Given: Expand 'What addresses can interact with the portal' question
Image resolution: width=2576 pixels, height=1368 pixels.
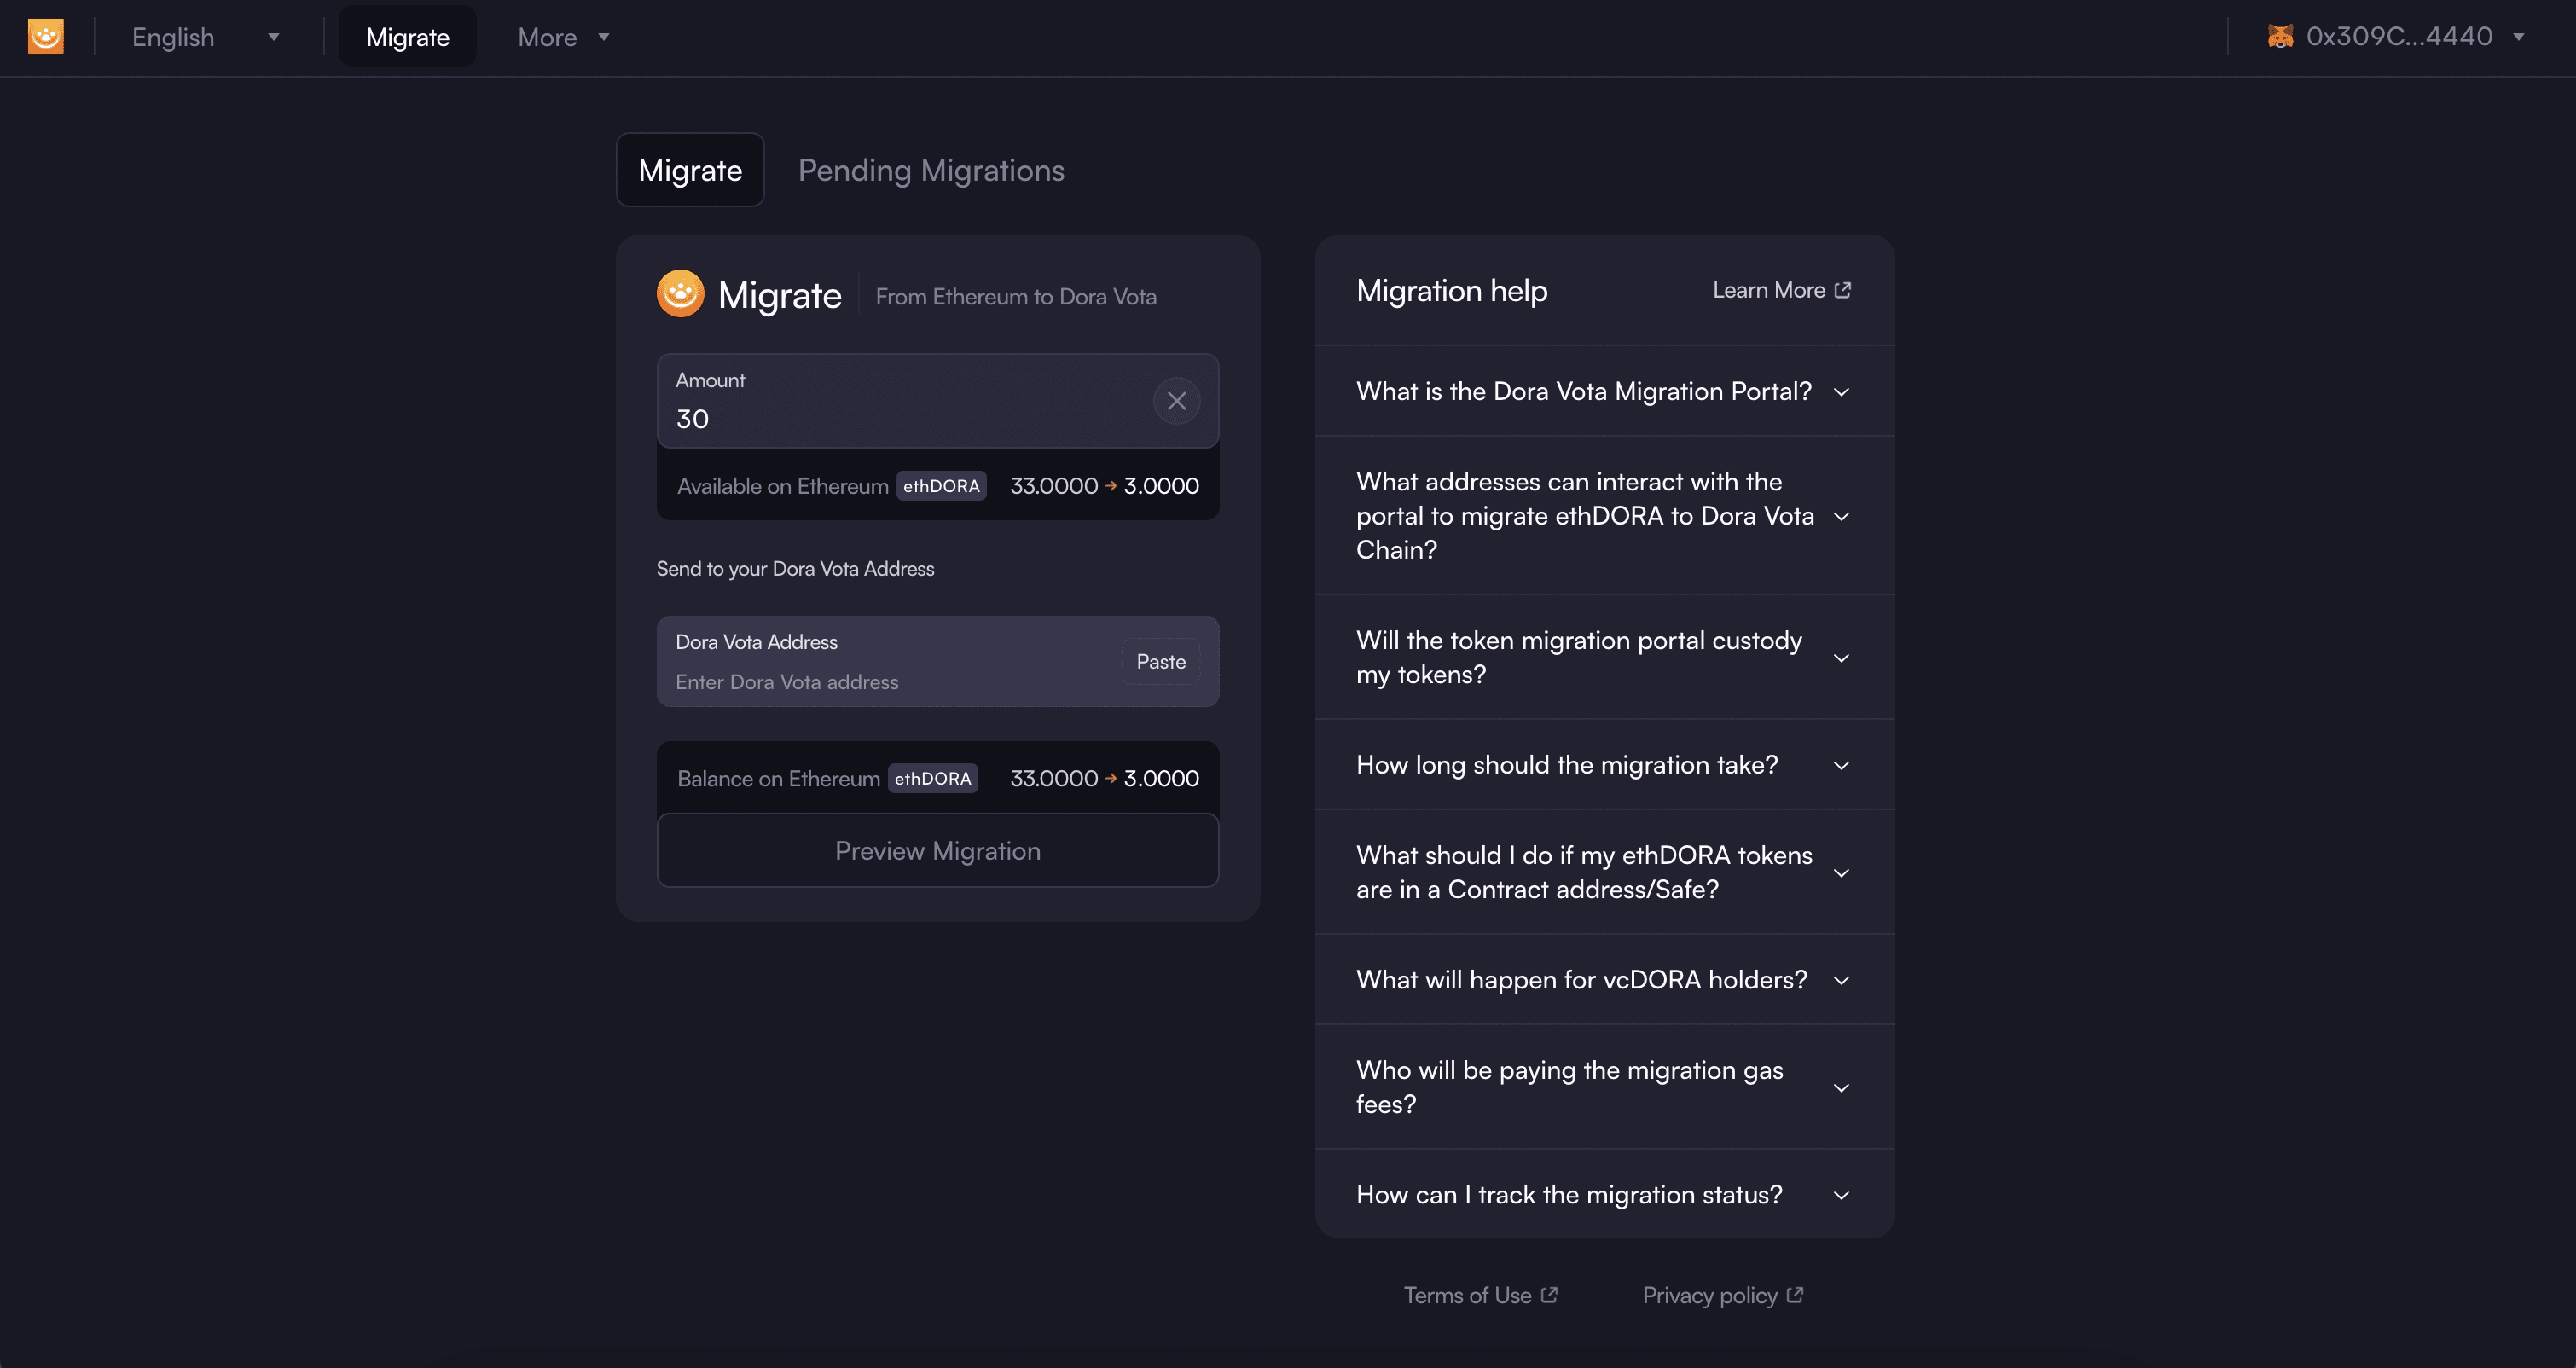Looking at the screenshot, I should (1604, 516).
